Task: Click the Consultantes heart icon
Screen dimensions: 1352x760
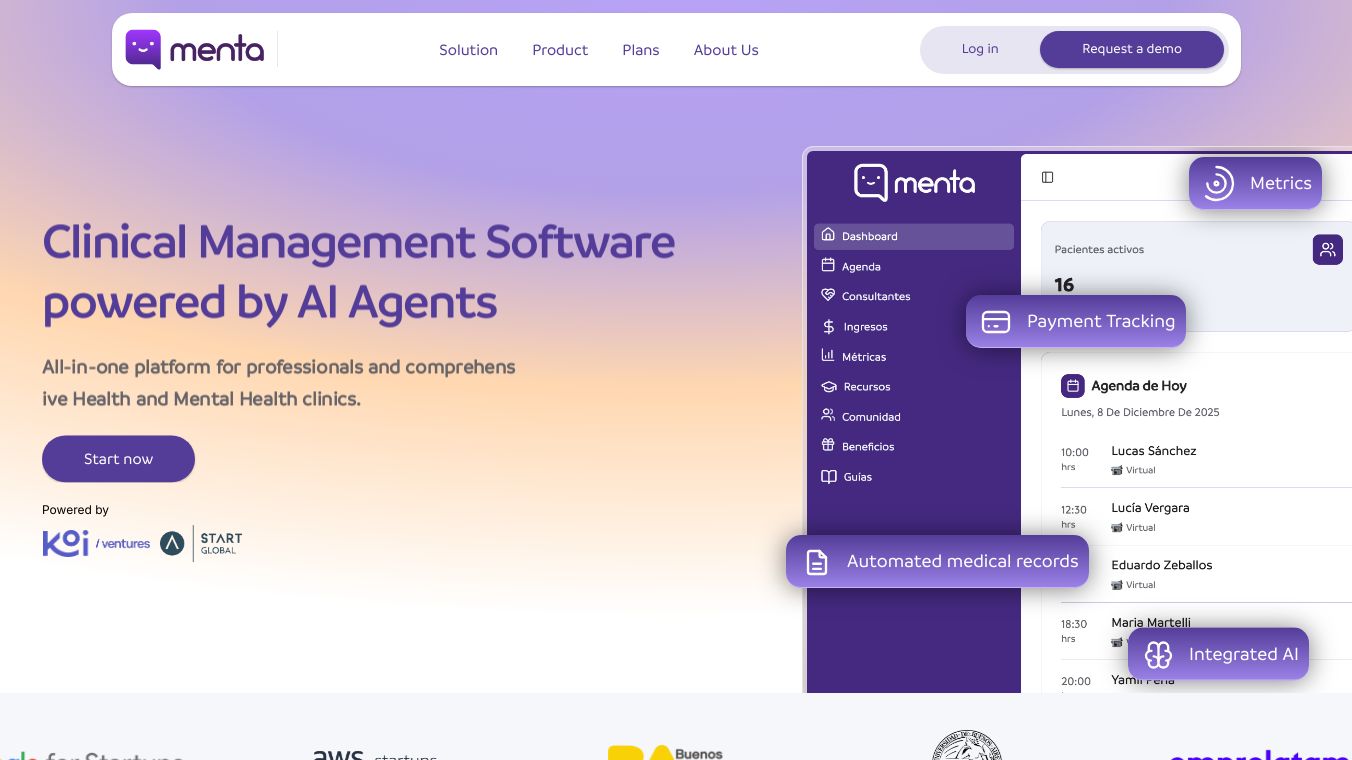Action: [828, 296]
